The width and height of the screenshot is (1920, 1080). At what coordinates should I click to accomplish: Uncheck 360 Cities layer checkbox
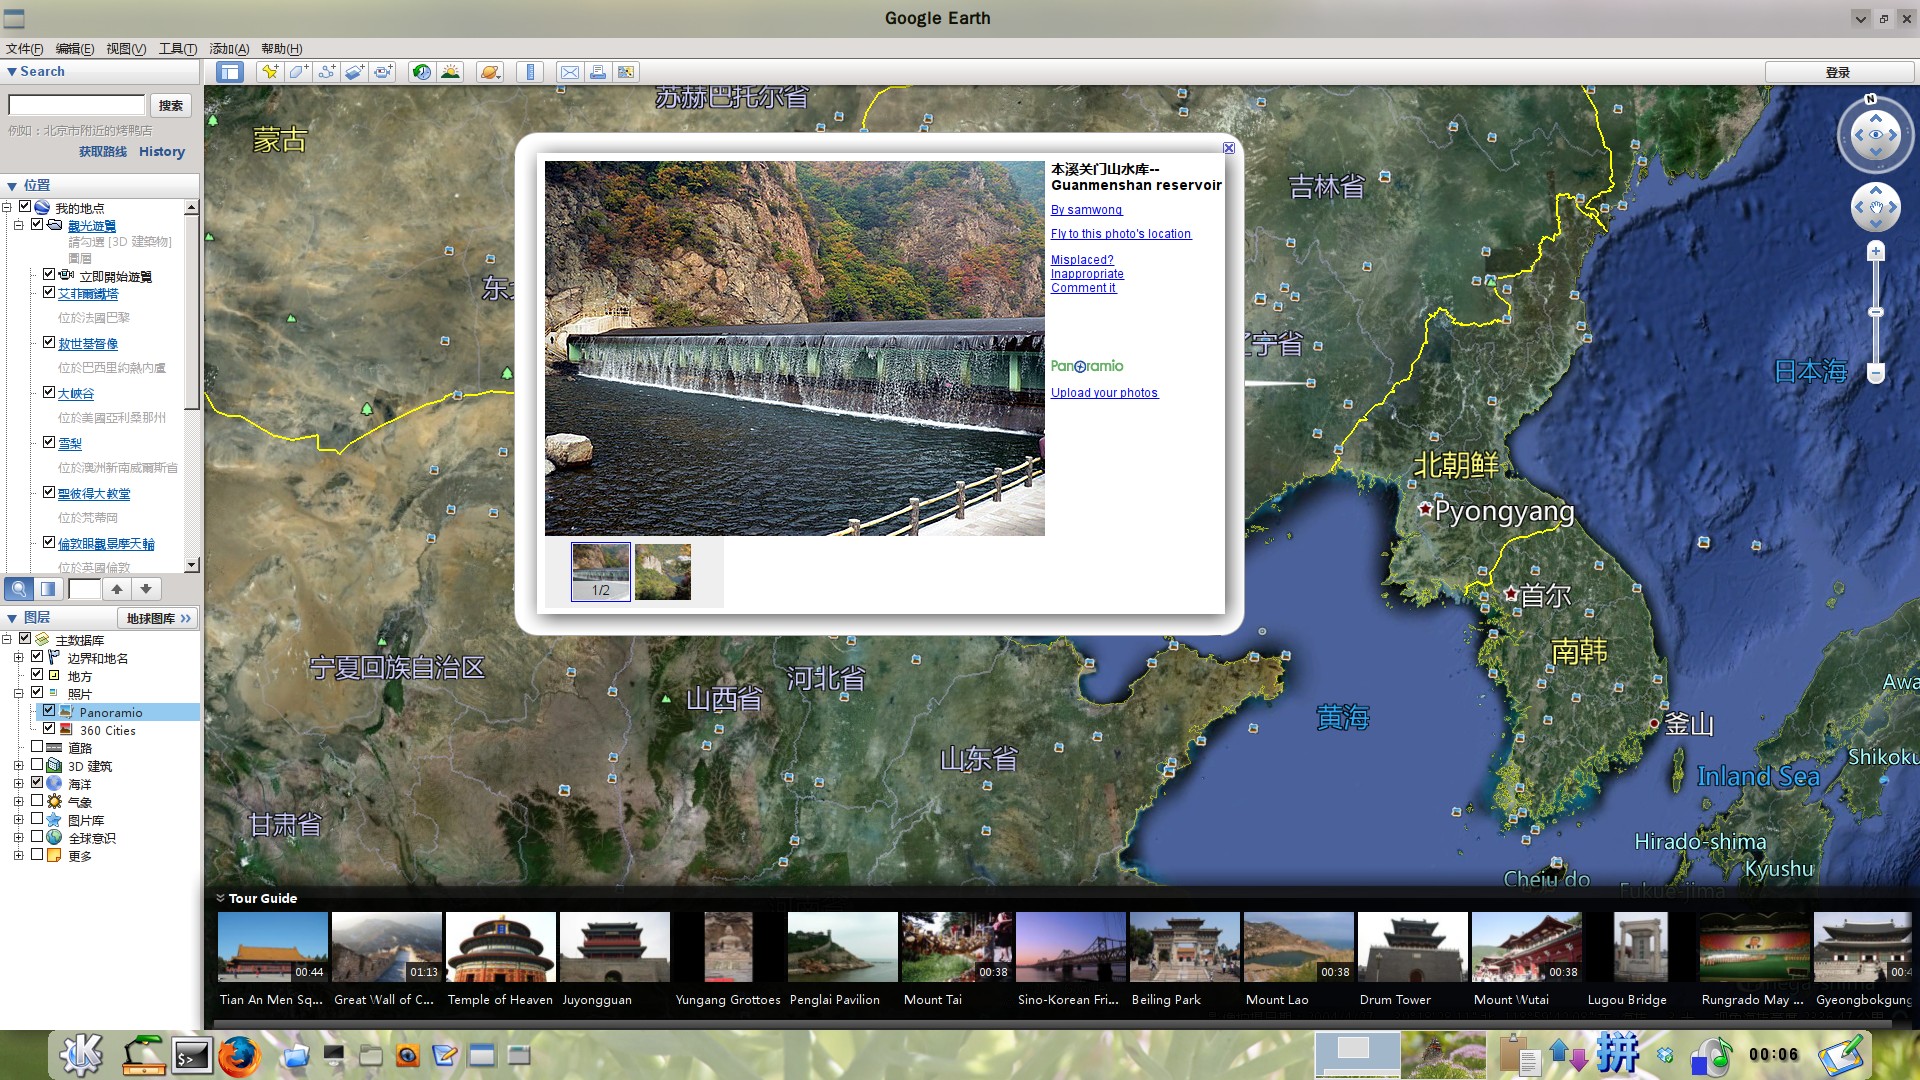pyautogui.click(x=48, y=729)
